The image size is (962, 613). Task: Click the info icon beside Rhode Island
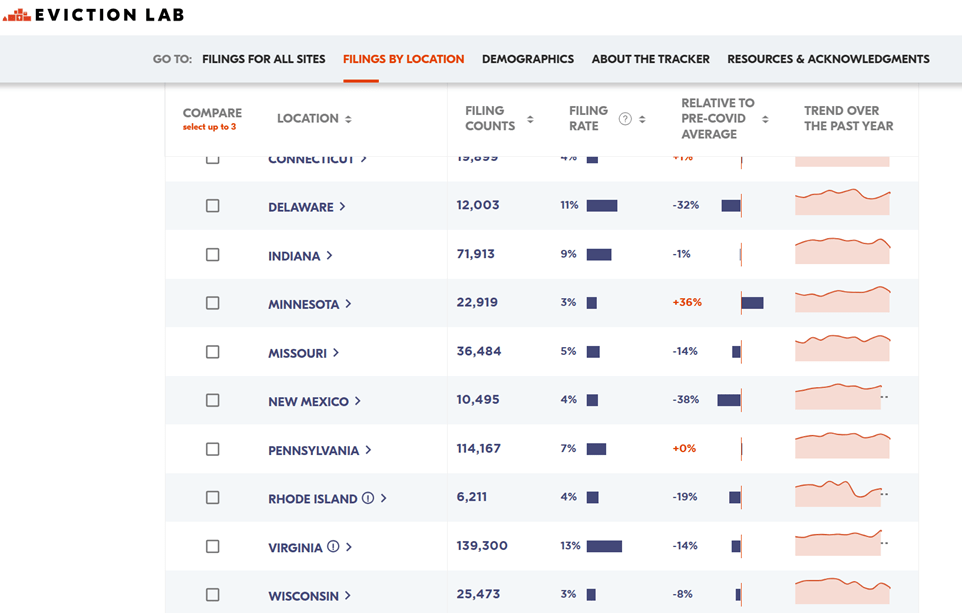pyautogui.click(x=368, y=498)
